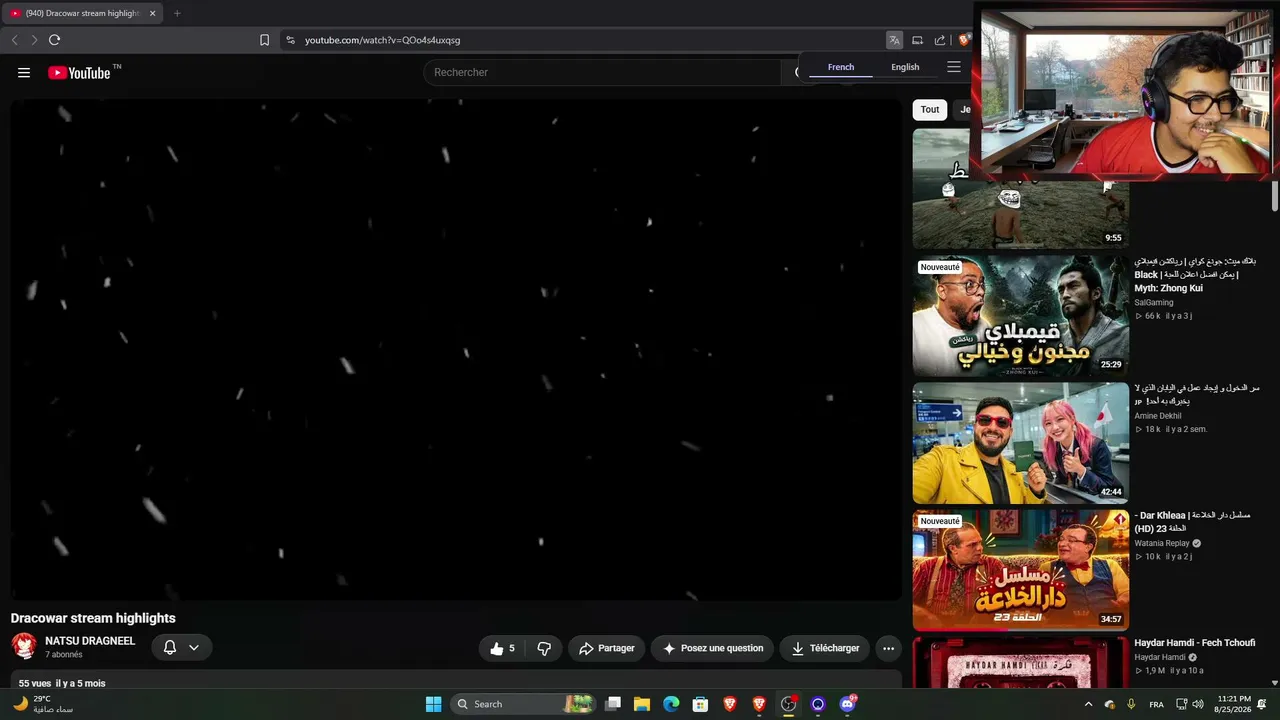Image resolution: width=1280 pixels, height=720 pixels.
Task: Open the Haydar Hamdi Fech Tchoufi thumbnail
Action: click(x=1020, y=663)
